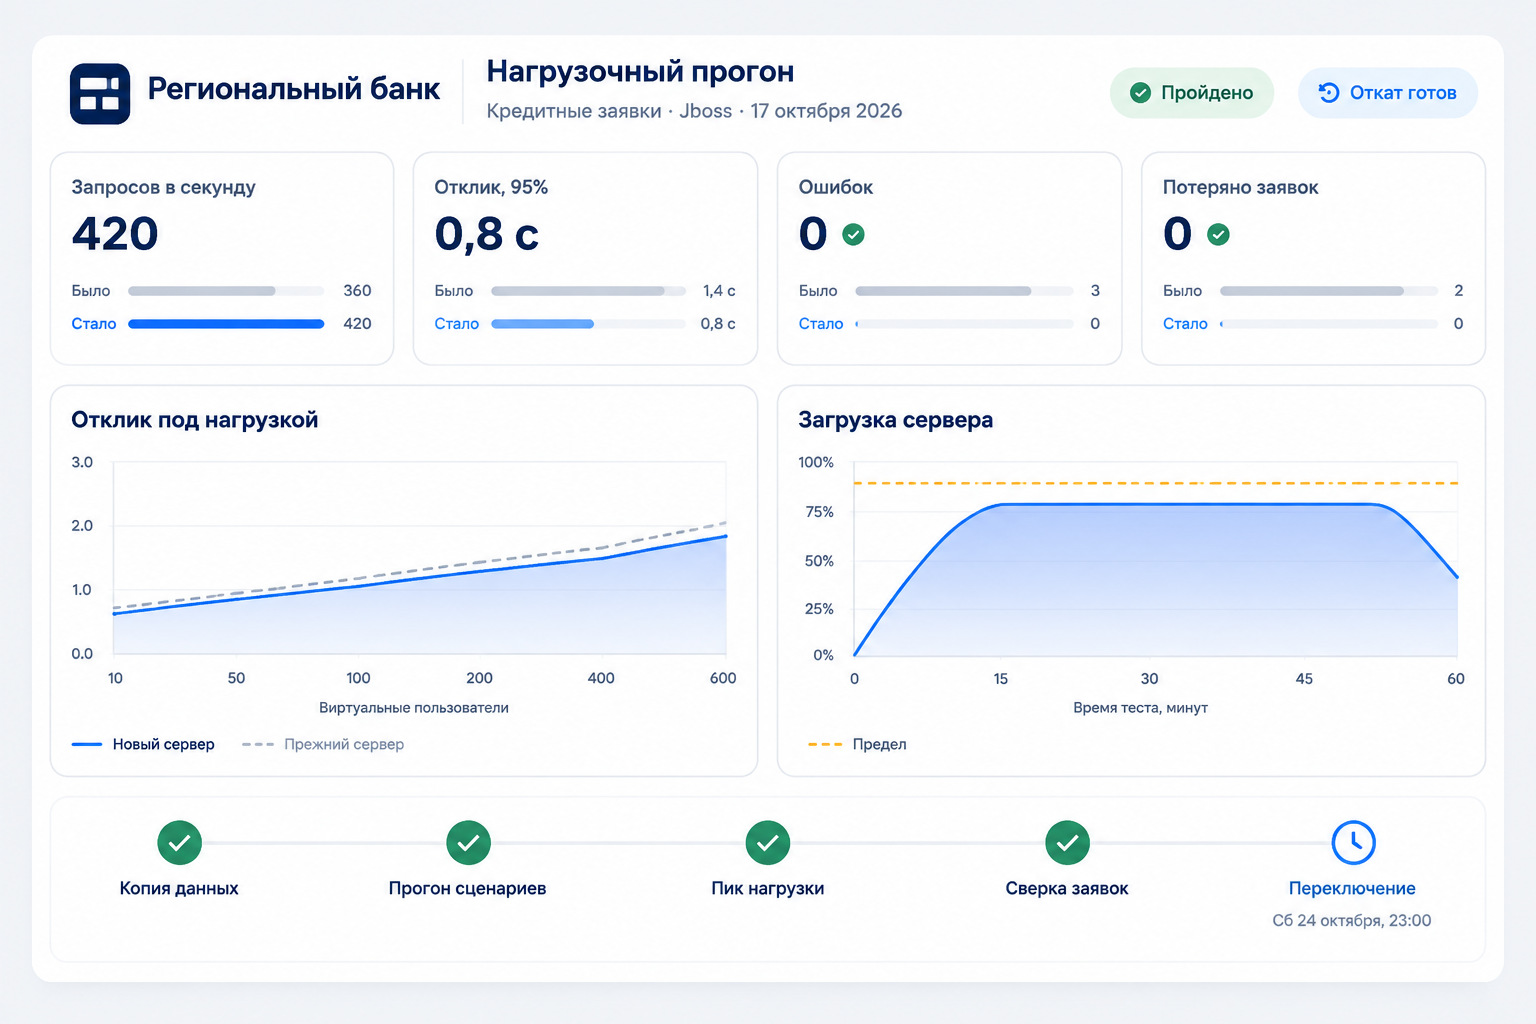
Task: Click the Было bar in Потеряно заявок card
Action: point(1329,291)
